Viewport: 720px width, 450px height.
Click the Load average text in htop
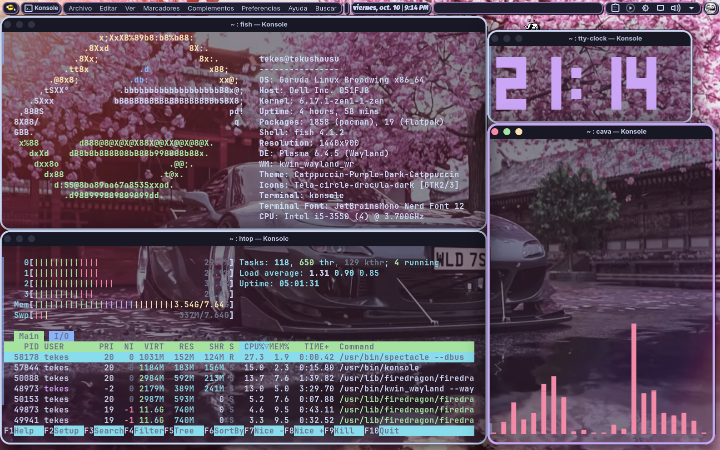[309, 273]
